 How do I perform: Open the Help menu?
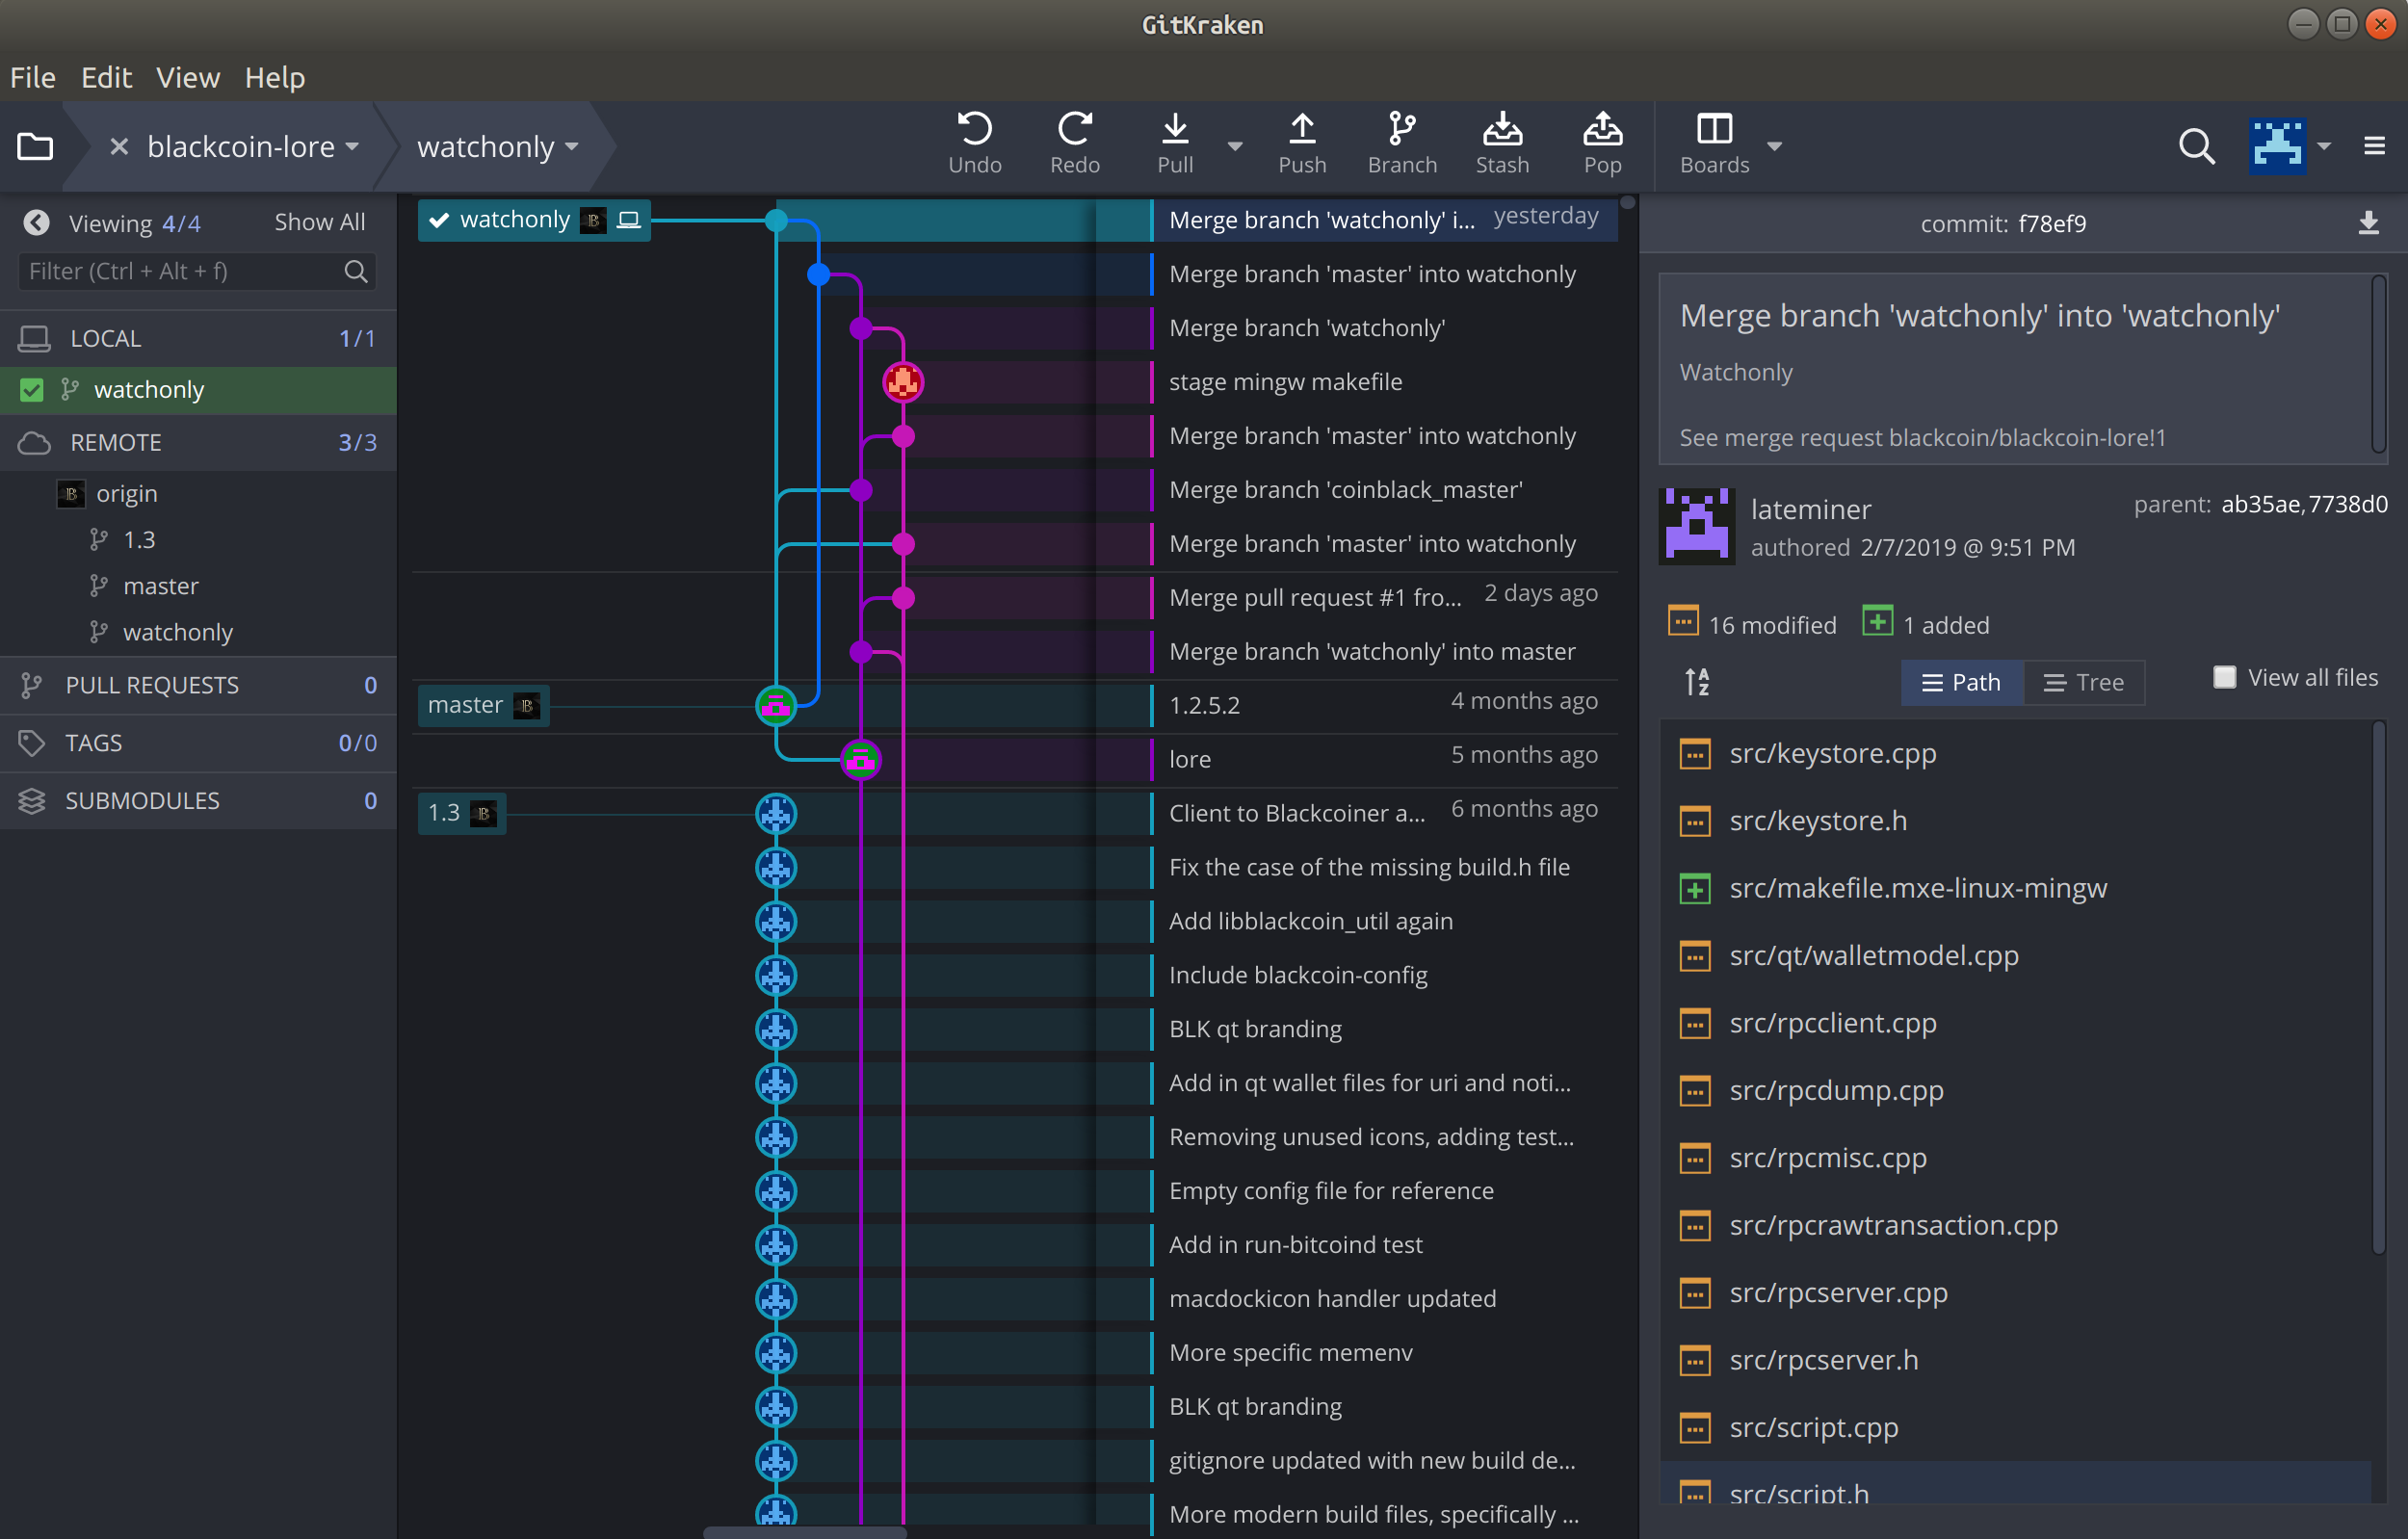pyautogui.click(x=274, y=77)
